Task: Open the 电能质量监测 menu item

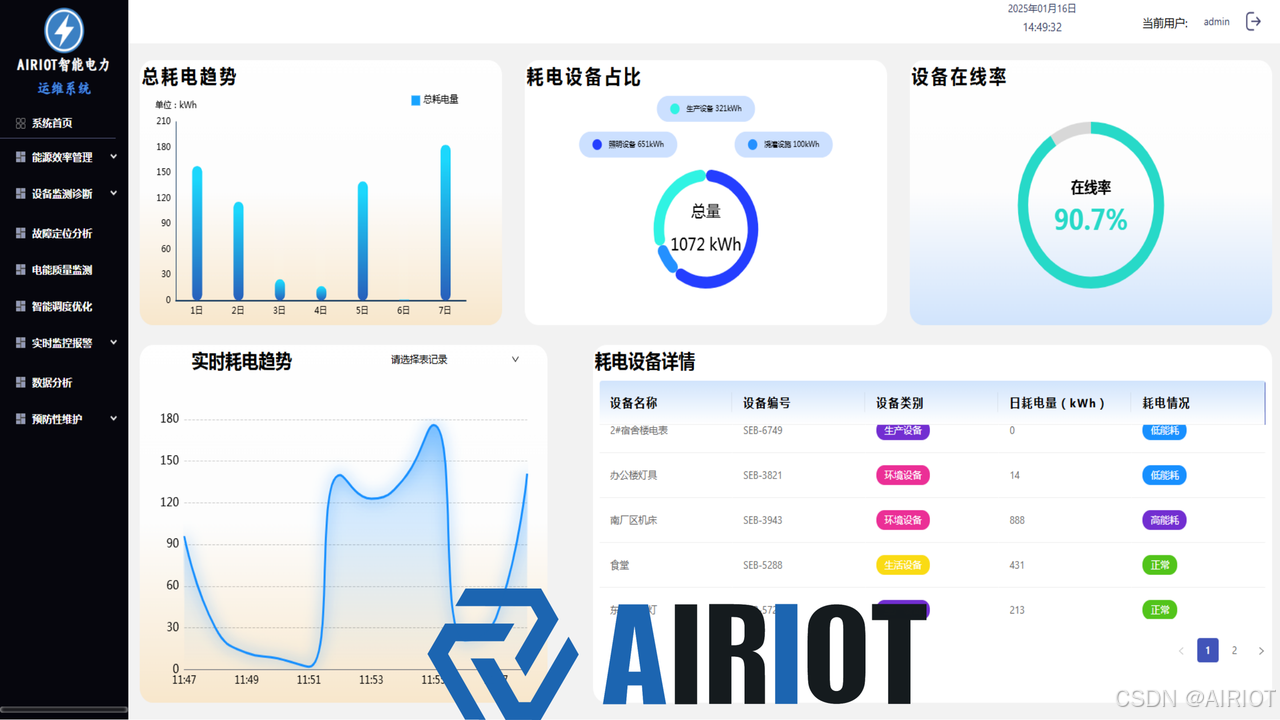Action: (64, 270)
